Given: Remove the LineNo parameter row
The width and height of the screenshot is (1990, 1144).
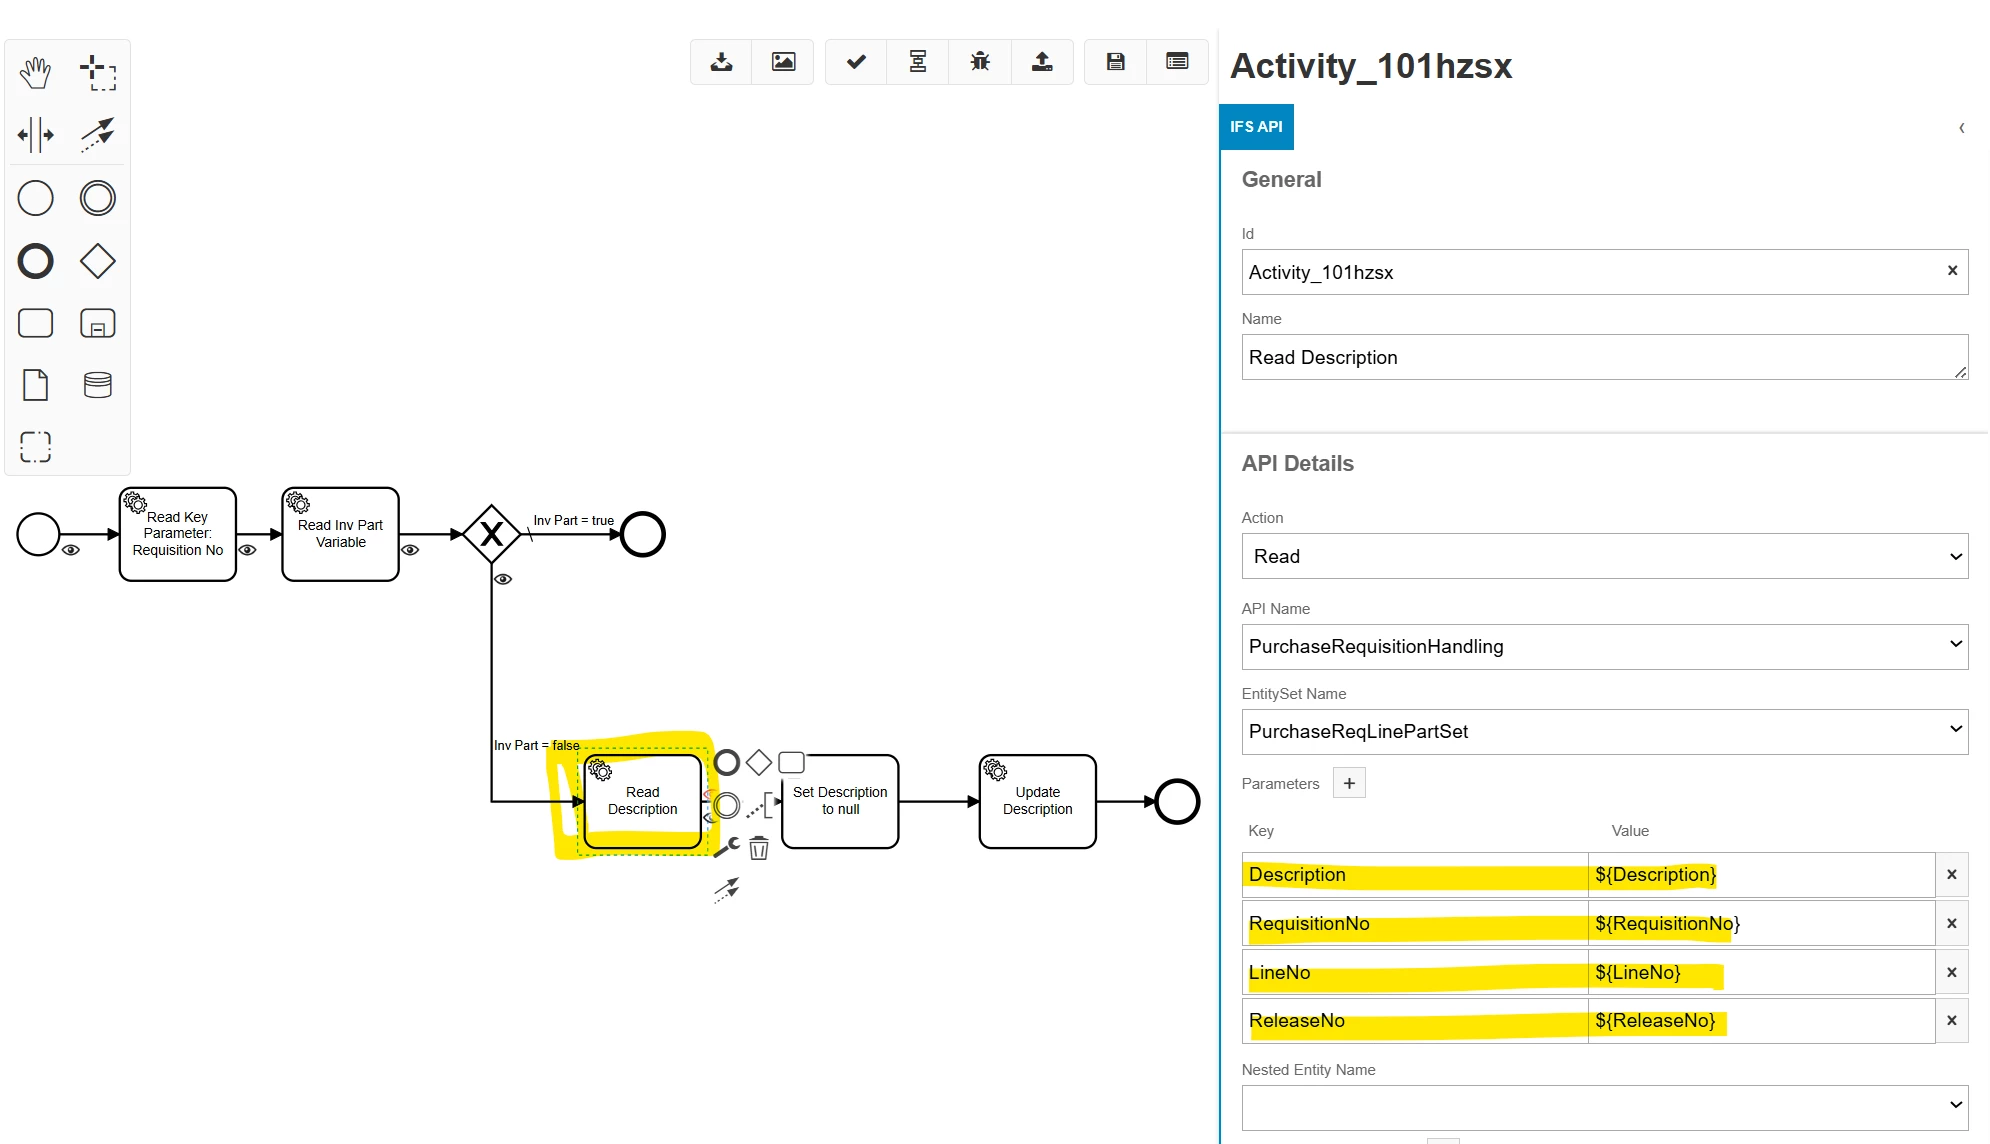Looking at the screenshot, I should point(1951,972).
